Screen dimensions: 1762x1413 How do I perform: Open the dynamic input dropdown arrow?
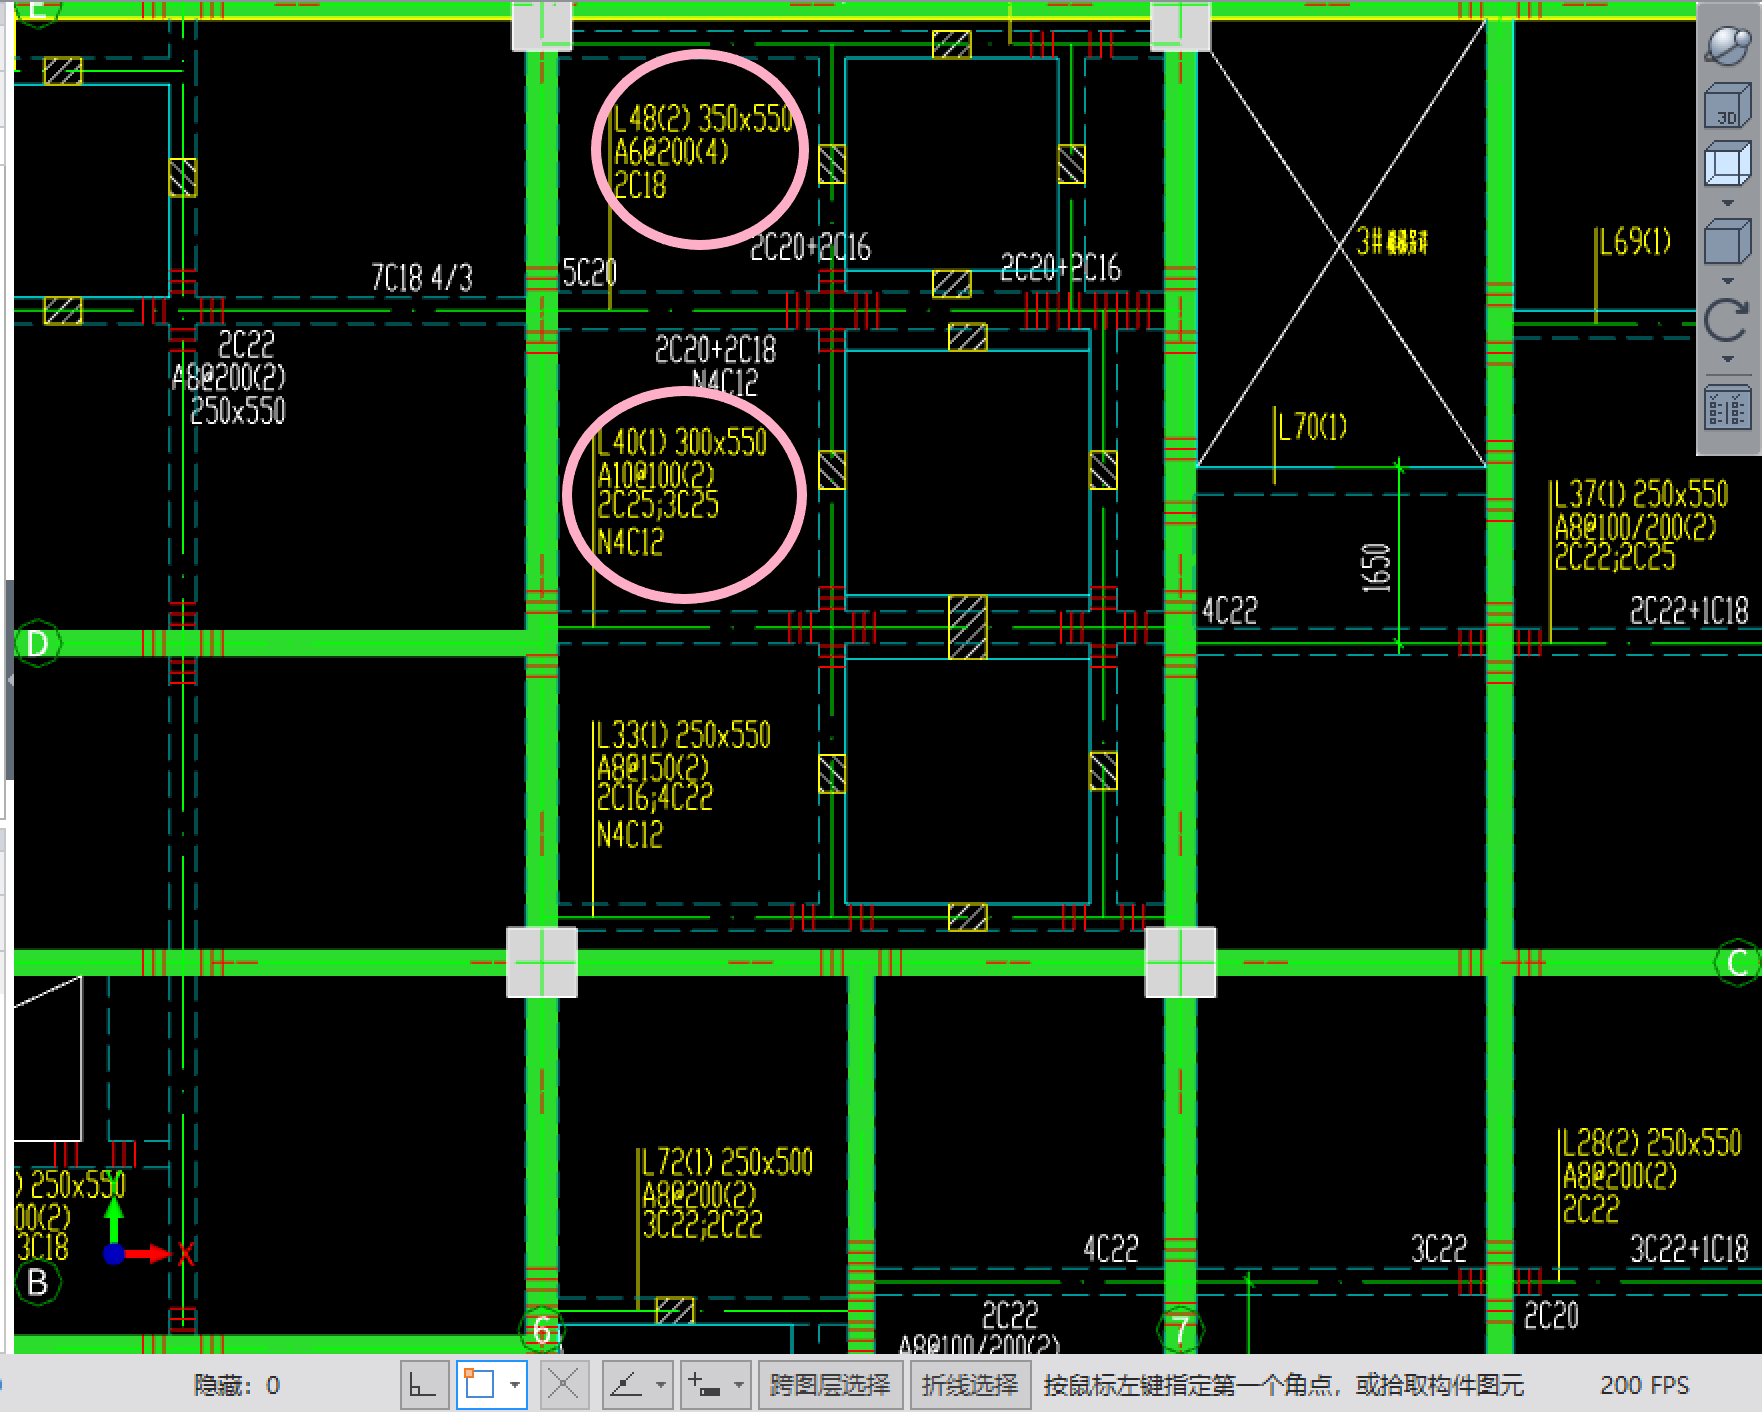tap(739, 1385)
